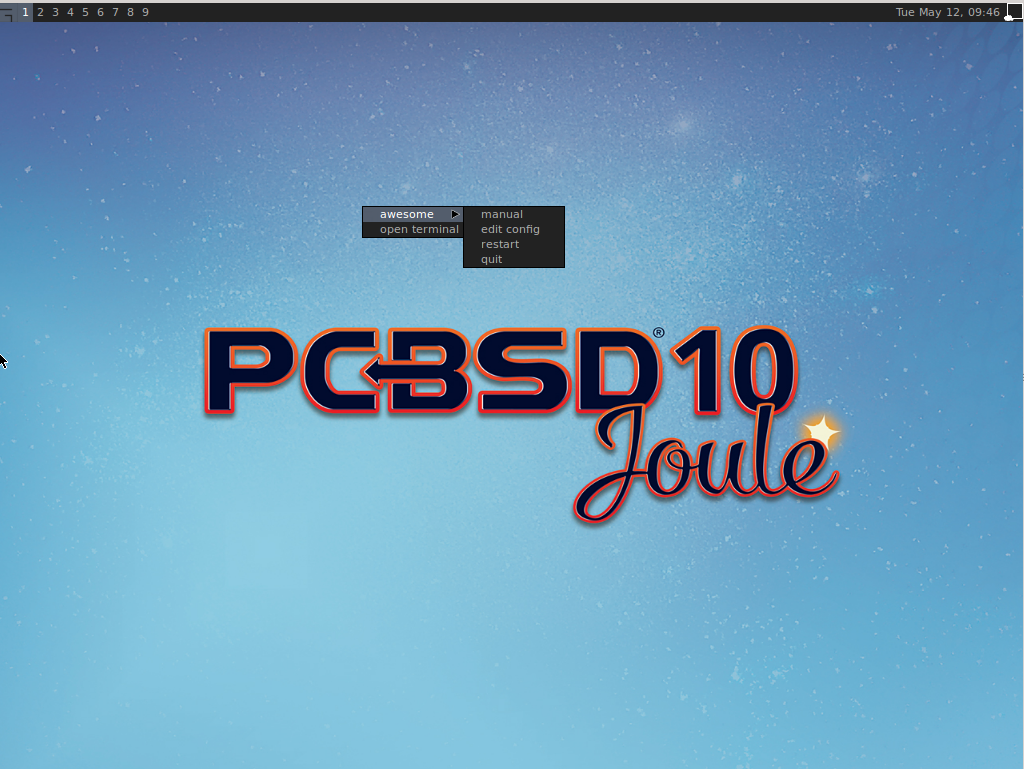This screenshot has width=1024, height=769.
Task: Switch to workspace tag 5
Action: point(86,12)
